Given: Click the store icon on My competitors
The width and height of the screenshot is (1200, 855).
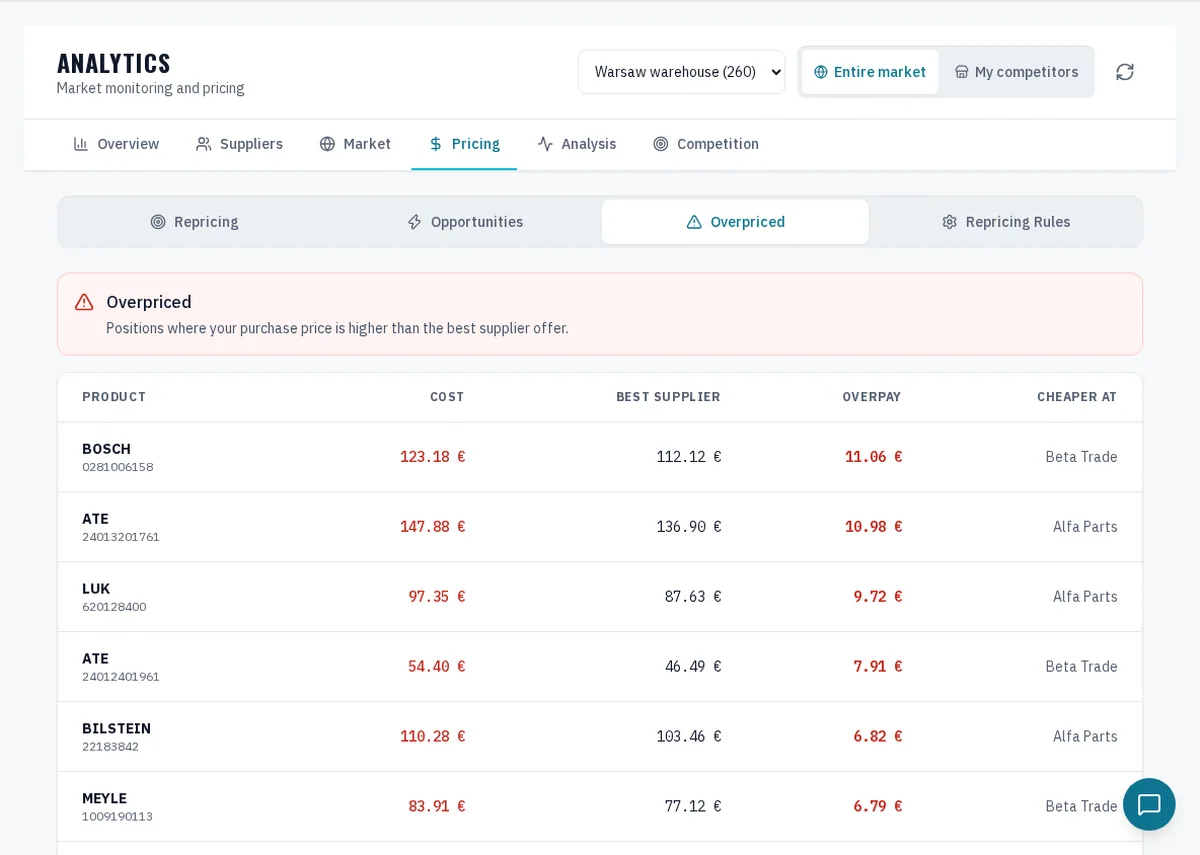Looking at the screenshot, I should click(x=962, y=72).
